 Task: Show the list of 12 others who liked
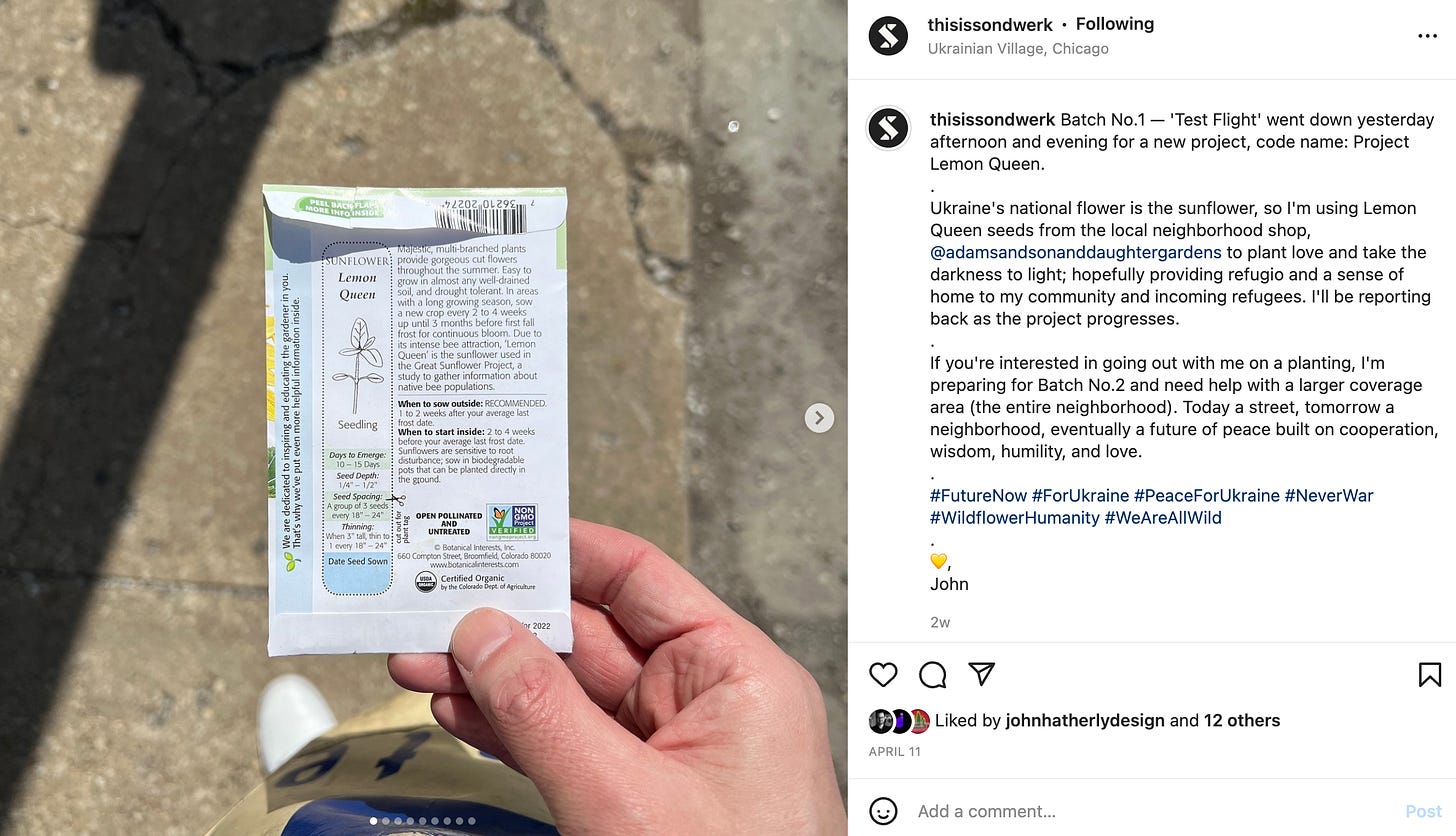tap(1242, 720)
